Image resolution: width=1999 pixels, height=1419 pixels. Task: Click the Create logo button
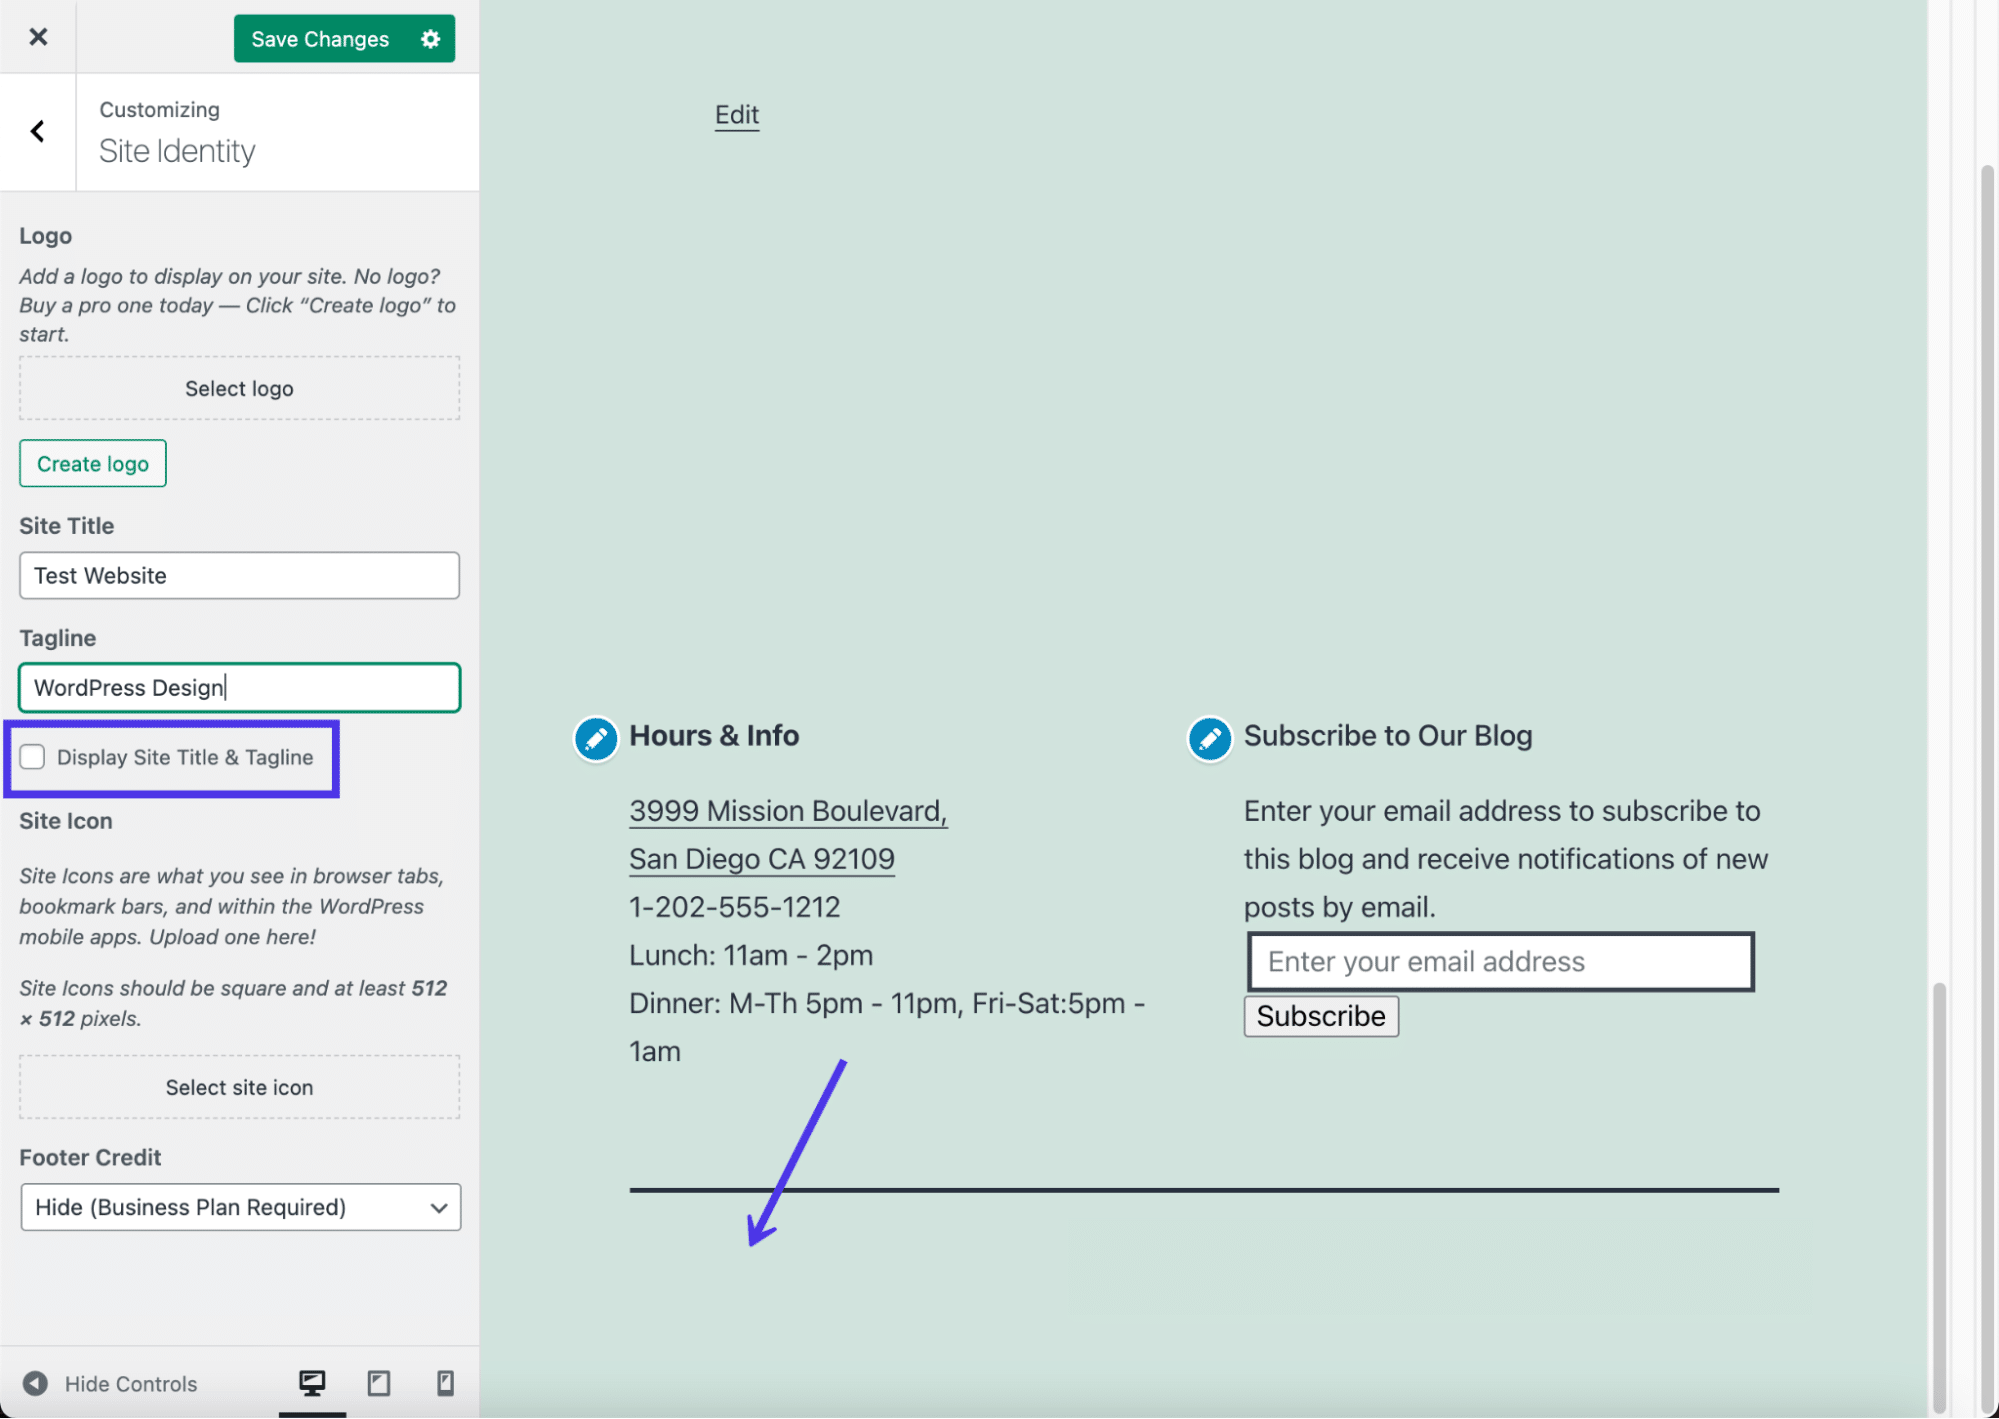[x=93, y=464]
